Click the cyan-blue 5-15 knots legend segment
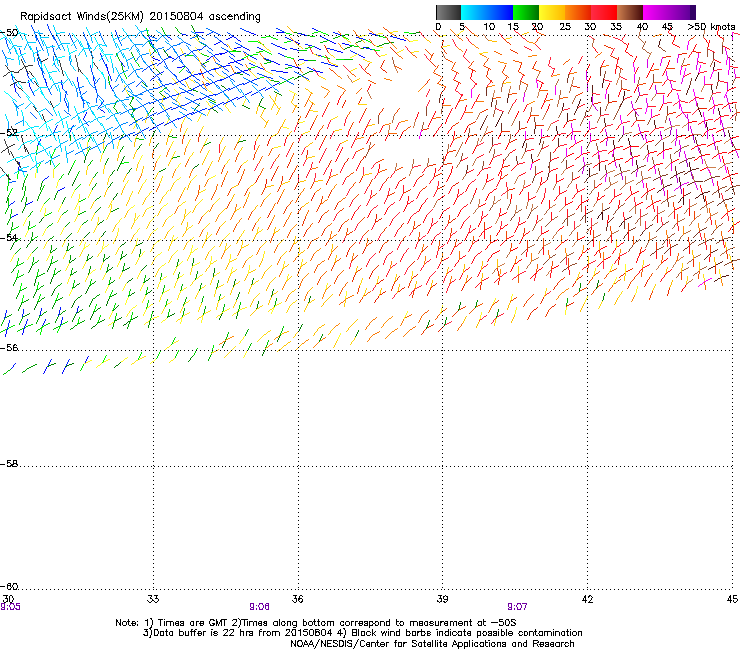 pyautogui.click(x=487, y=12)
